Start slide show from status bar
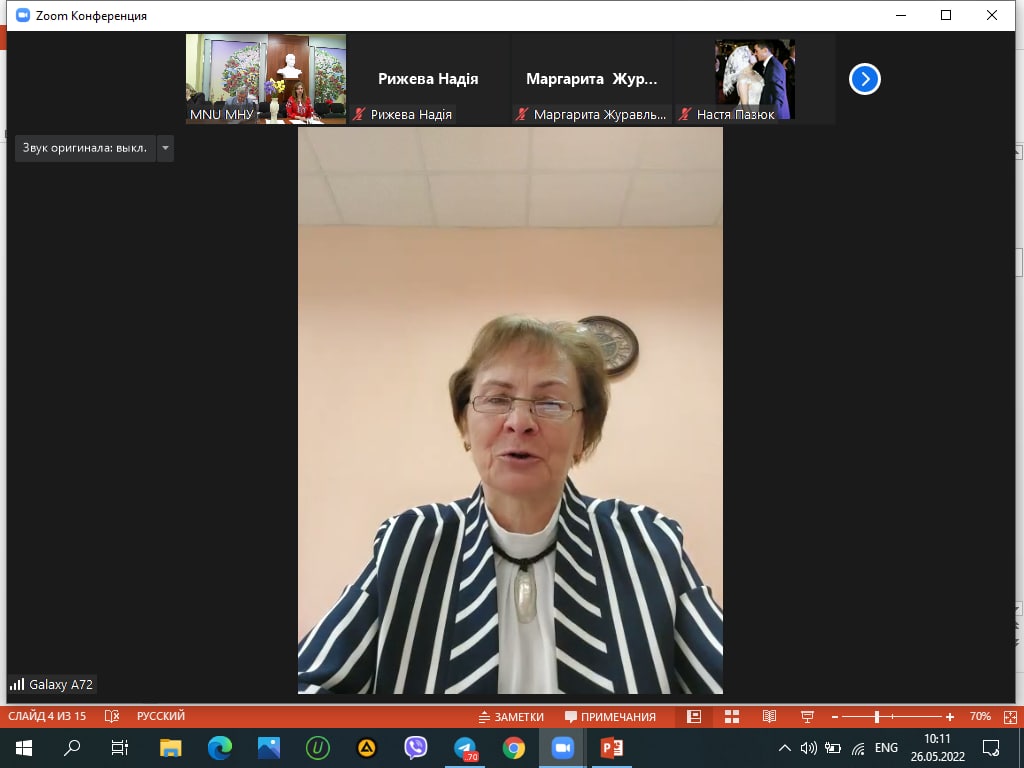1024x768 pixels. click(807, 716)
